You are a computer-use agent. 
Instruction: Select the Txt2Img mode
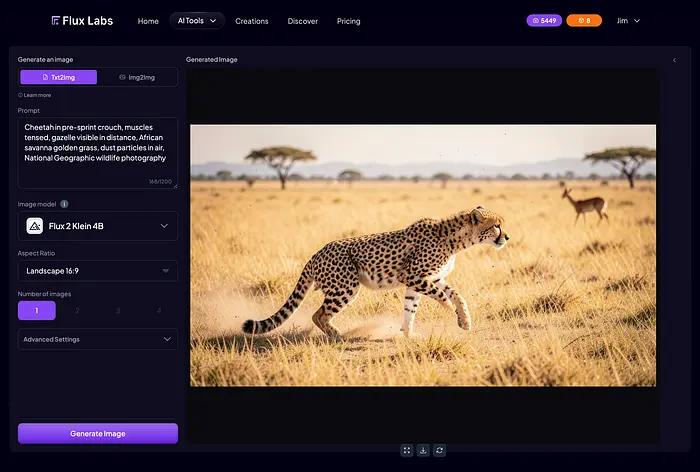58,77
